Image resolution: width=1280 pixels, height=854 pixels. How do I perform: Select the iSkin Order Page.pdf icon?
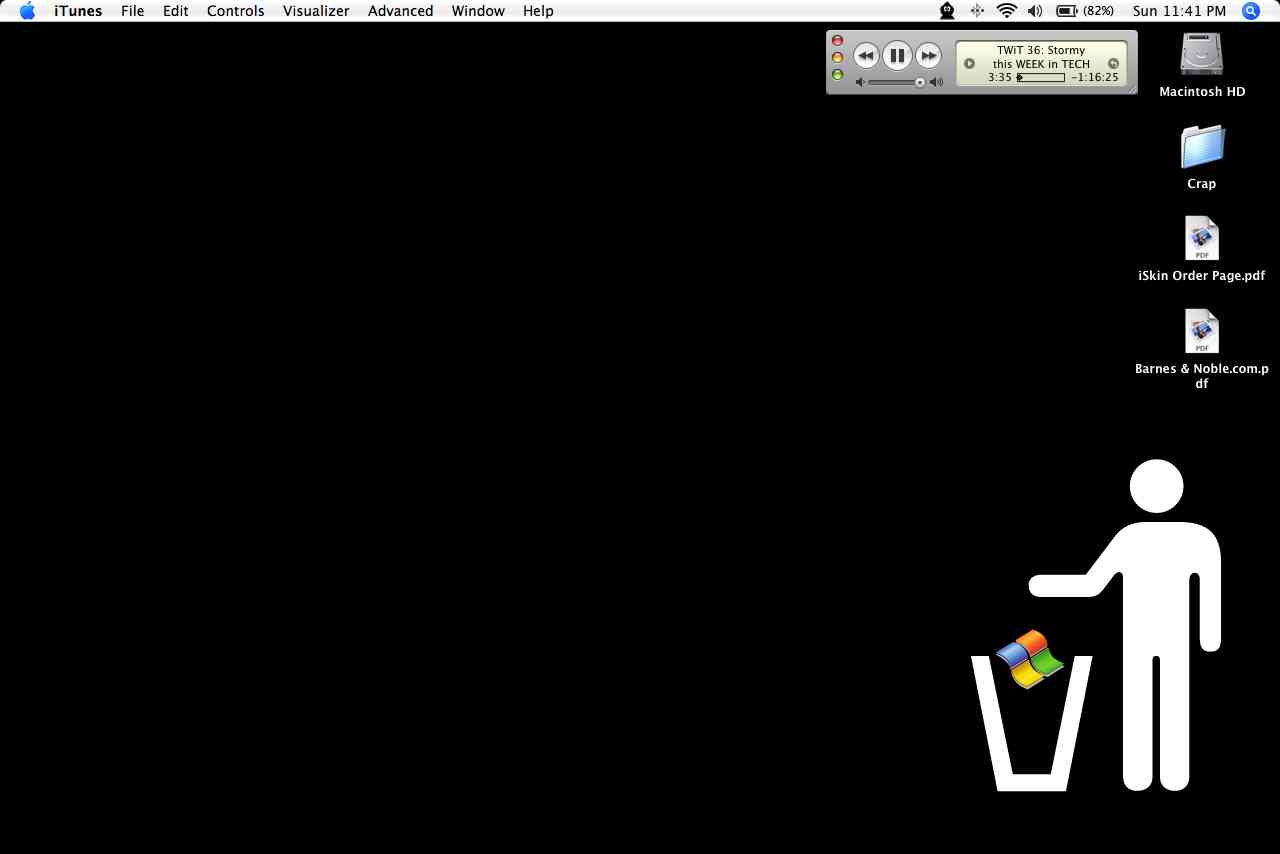1202,239
